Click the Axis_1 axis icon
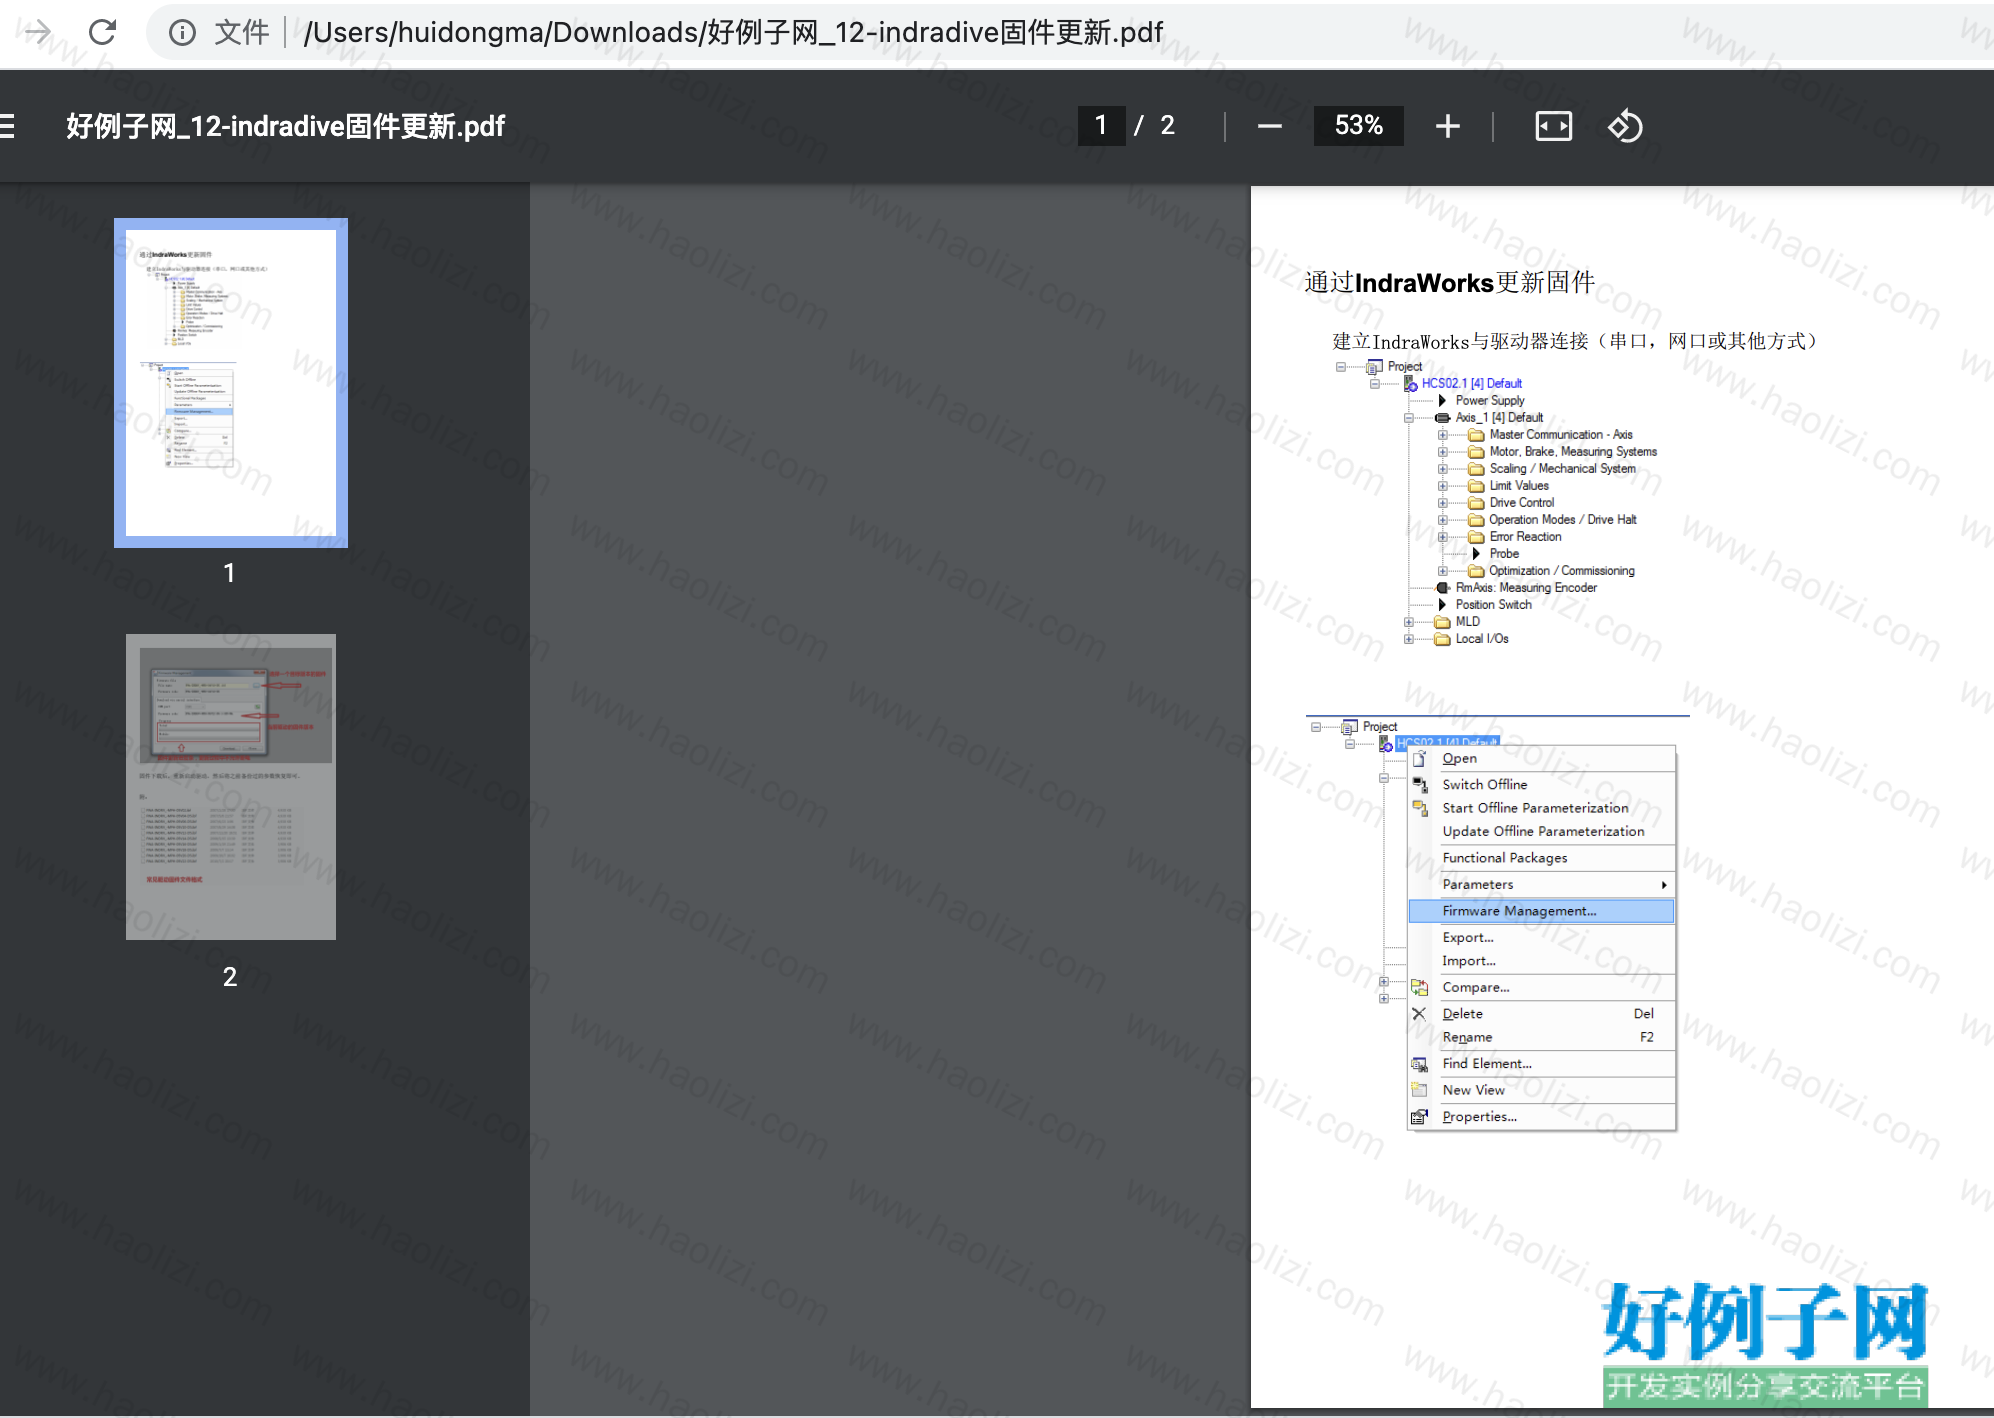 1442,418
